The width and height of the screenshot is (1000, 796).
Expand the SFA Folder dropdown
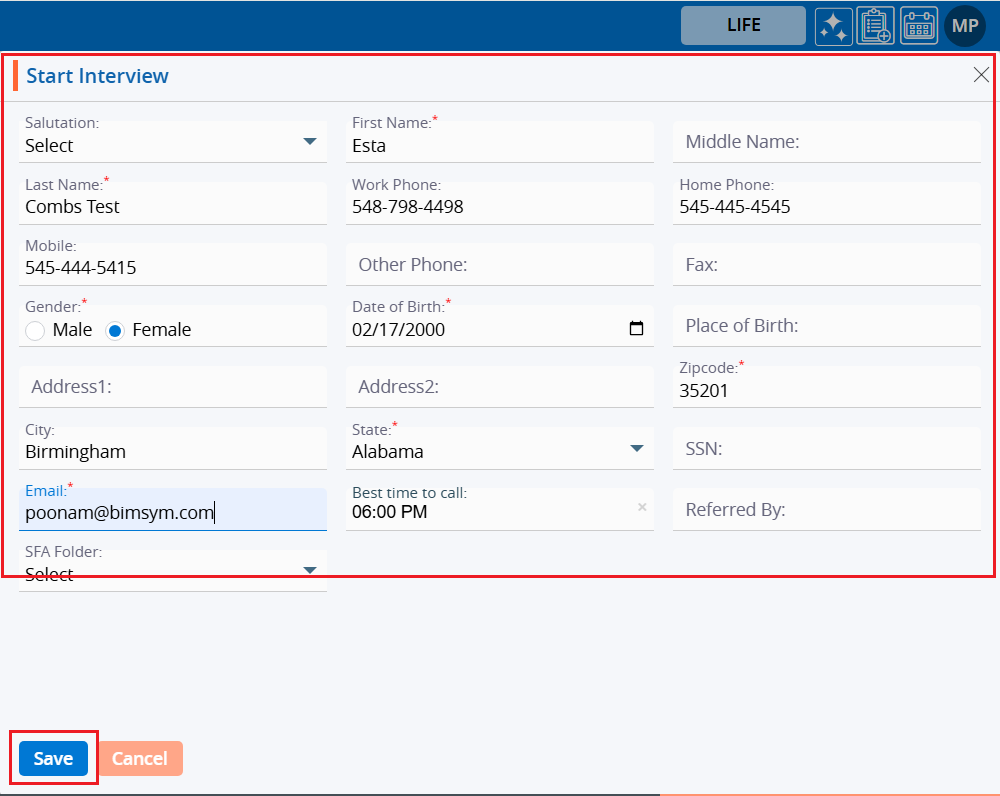(x=309, y=571)
